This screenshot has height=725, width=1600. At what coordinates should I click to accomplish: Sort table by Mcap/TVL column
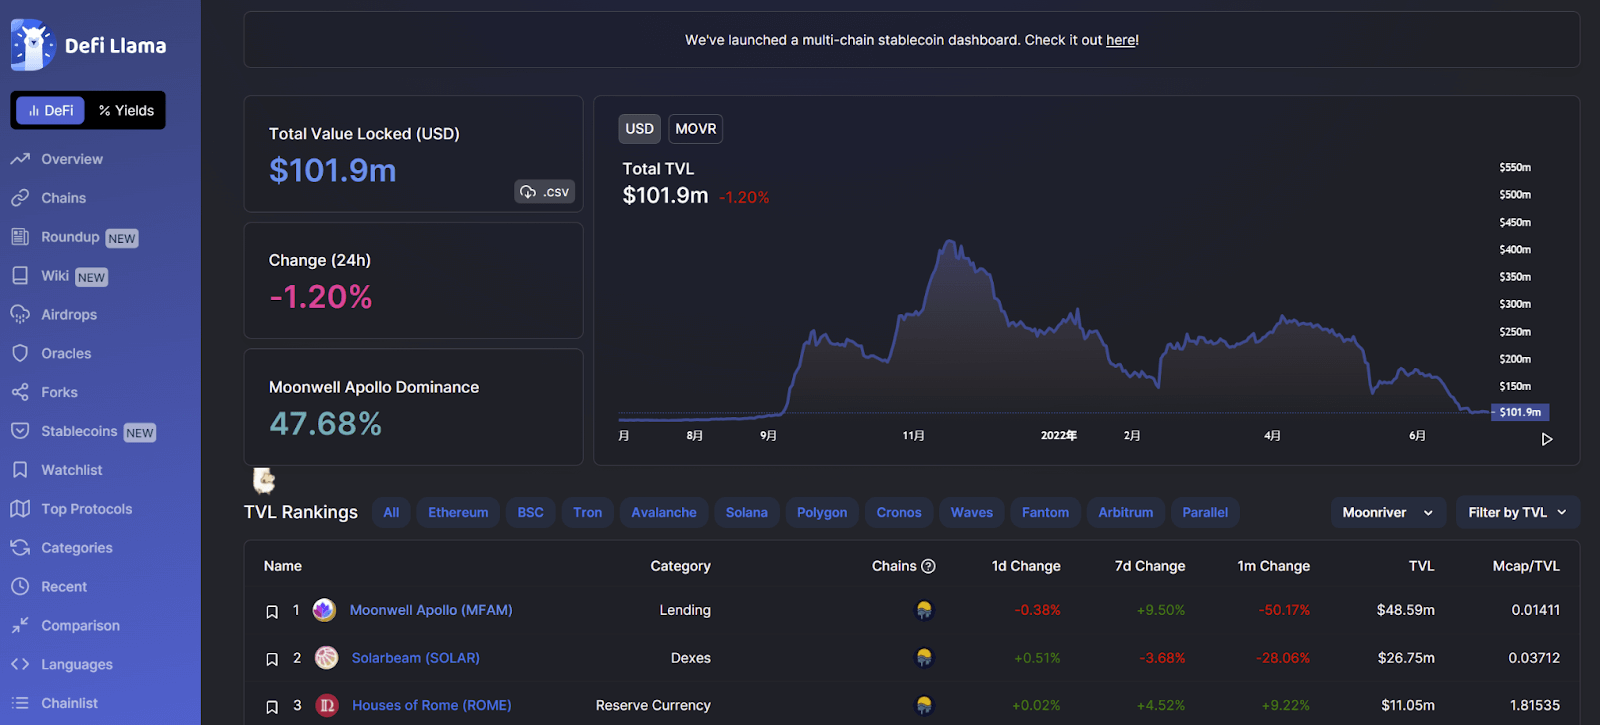click(x=1526, y=566)
